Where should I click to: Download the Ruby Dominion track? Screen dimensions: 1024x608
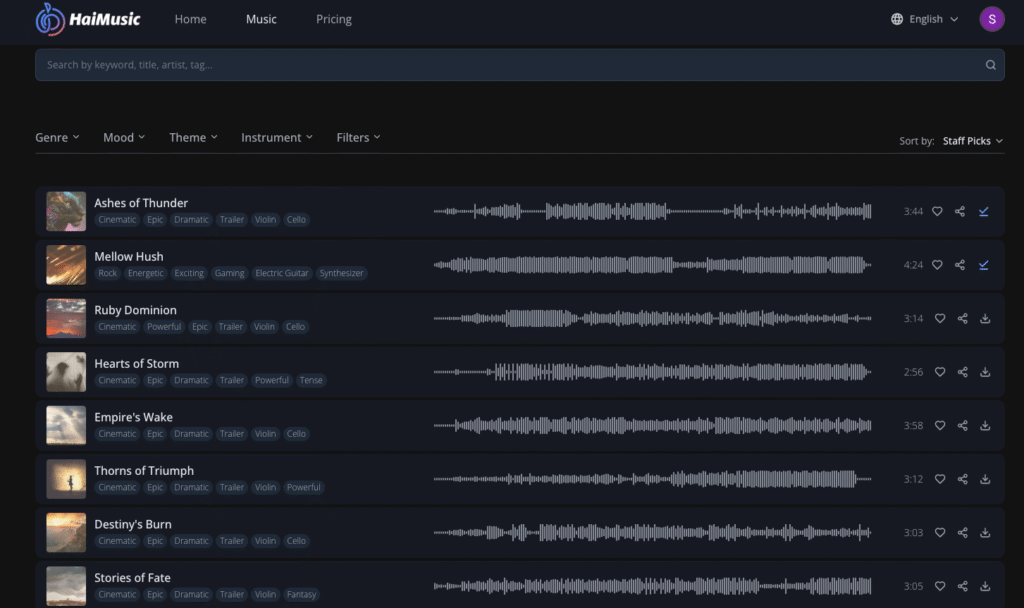point(985,318)
